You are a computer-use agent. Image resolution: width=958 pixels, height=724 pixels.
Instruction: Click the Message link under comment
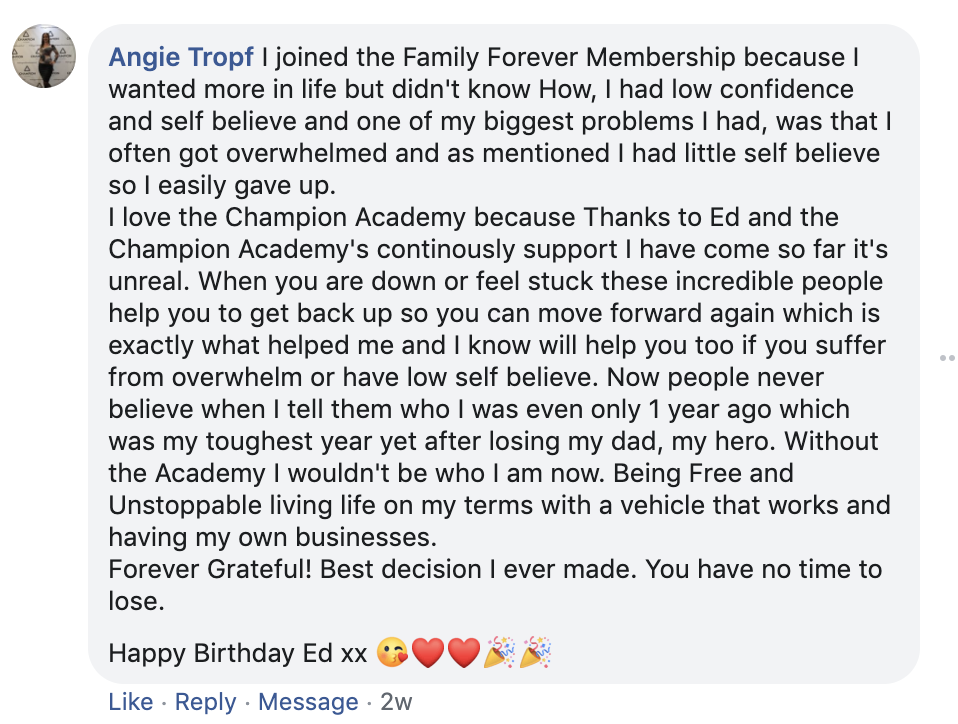(x=308, y=702)
